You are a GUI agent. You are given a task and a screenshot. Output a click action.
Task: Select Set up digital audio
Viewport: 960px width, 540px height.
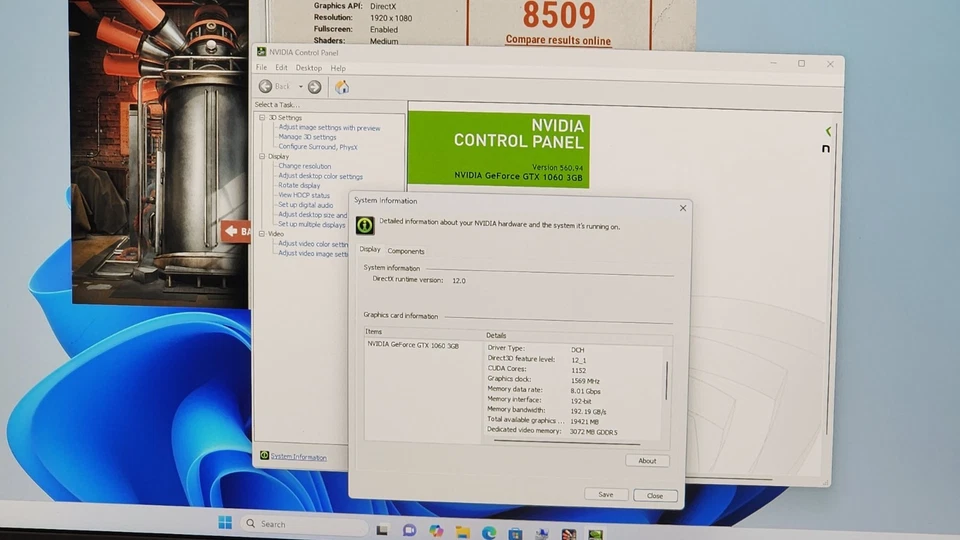click(x=306, y=205)
